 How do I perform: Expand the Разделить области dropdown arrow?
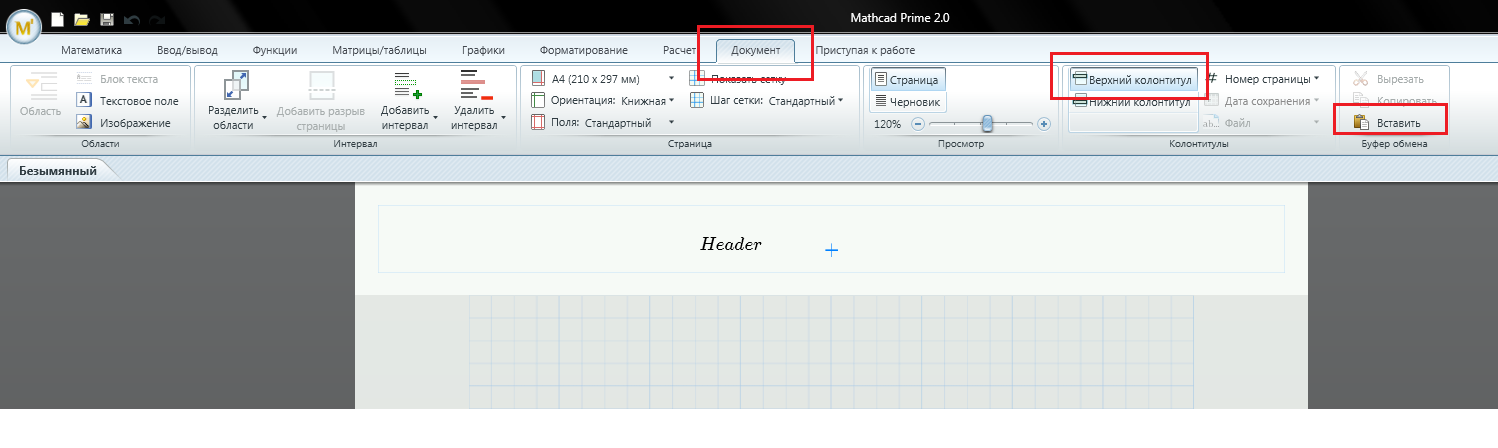[265, 118]
